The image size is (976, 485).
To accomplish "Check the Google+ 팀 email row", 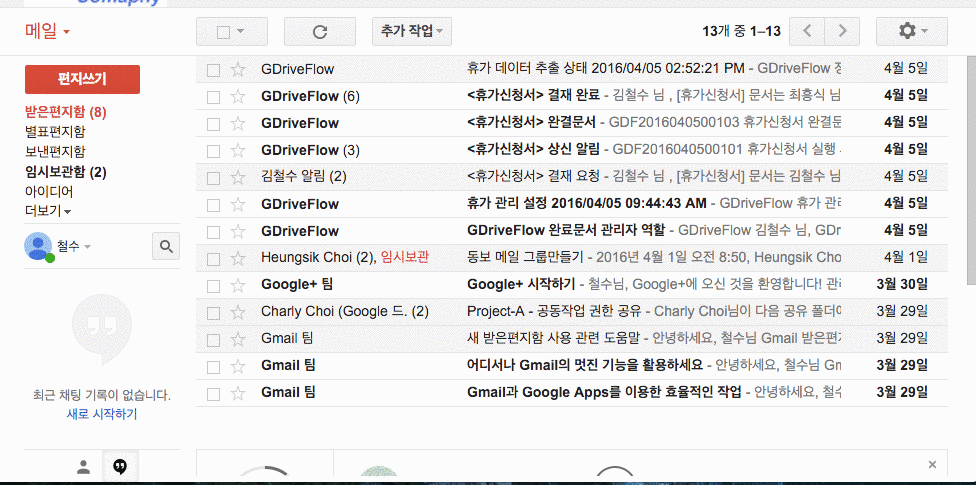I will 214,286.
